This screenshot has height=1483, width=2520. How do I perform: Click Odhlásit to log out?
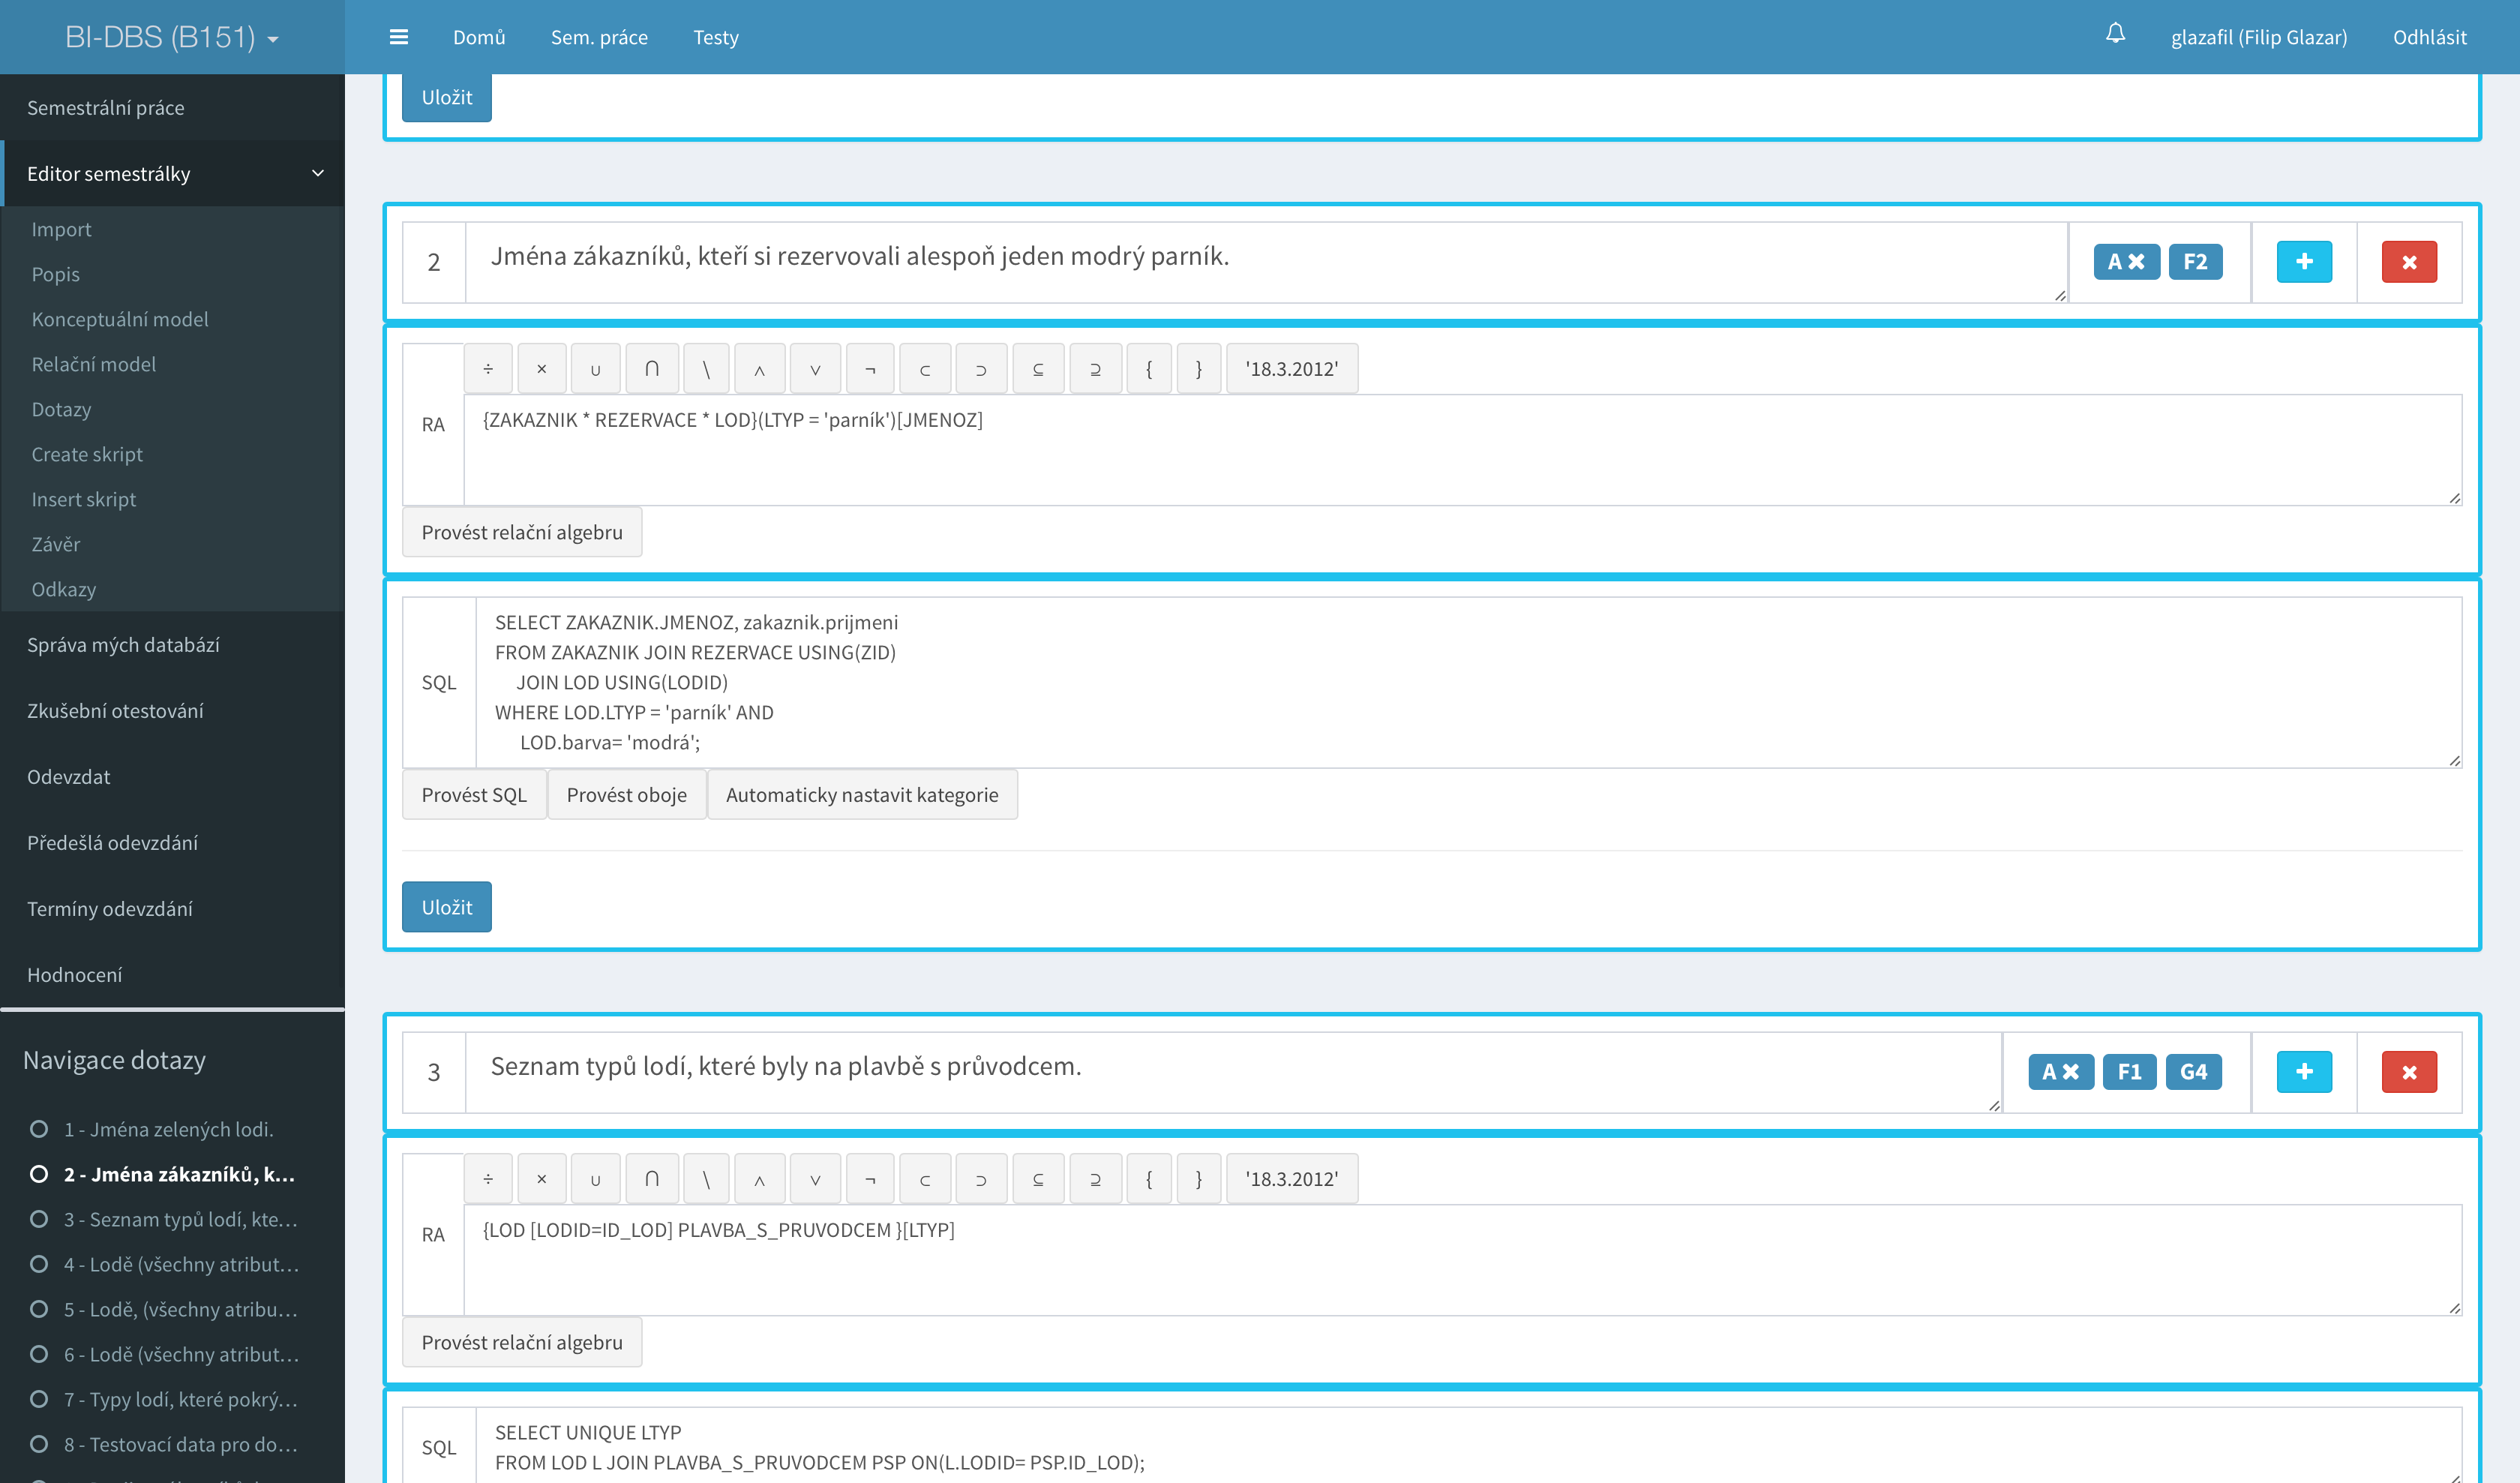click(x=2430, y=37)
